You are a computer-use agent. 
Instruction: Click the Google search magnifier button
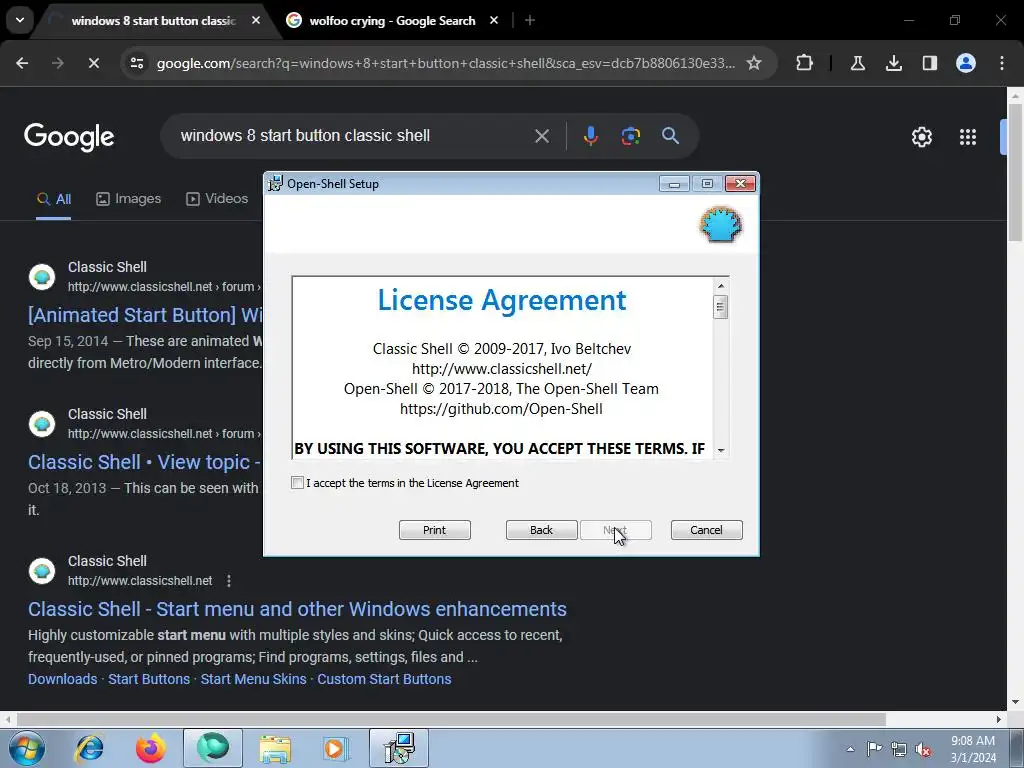coord(670,136)
